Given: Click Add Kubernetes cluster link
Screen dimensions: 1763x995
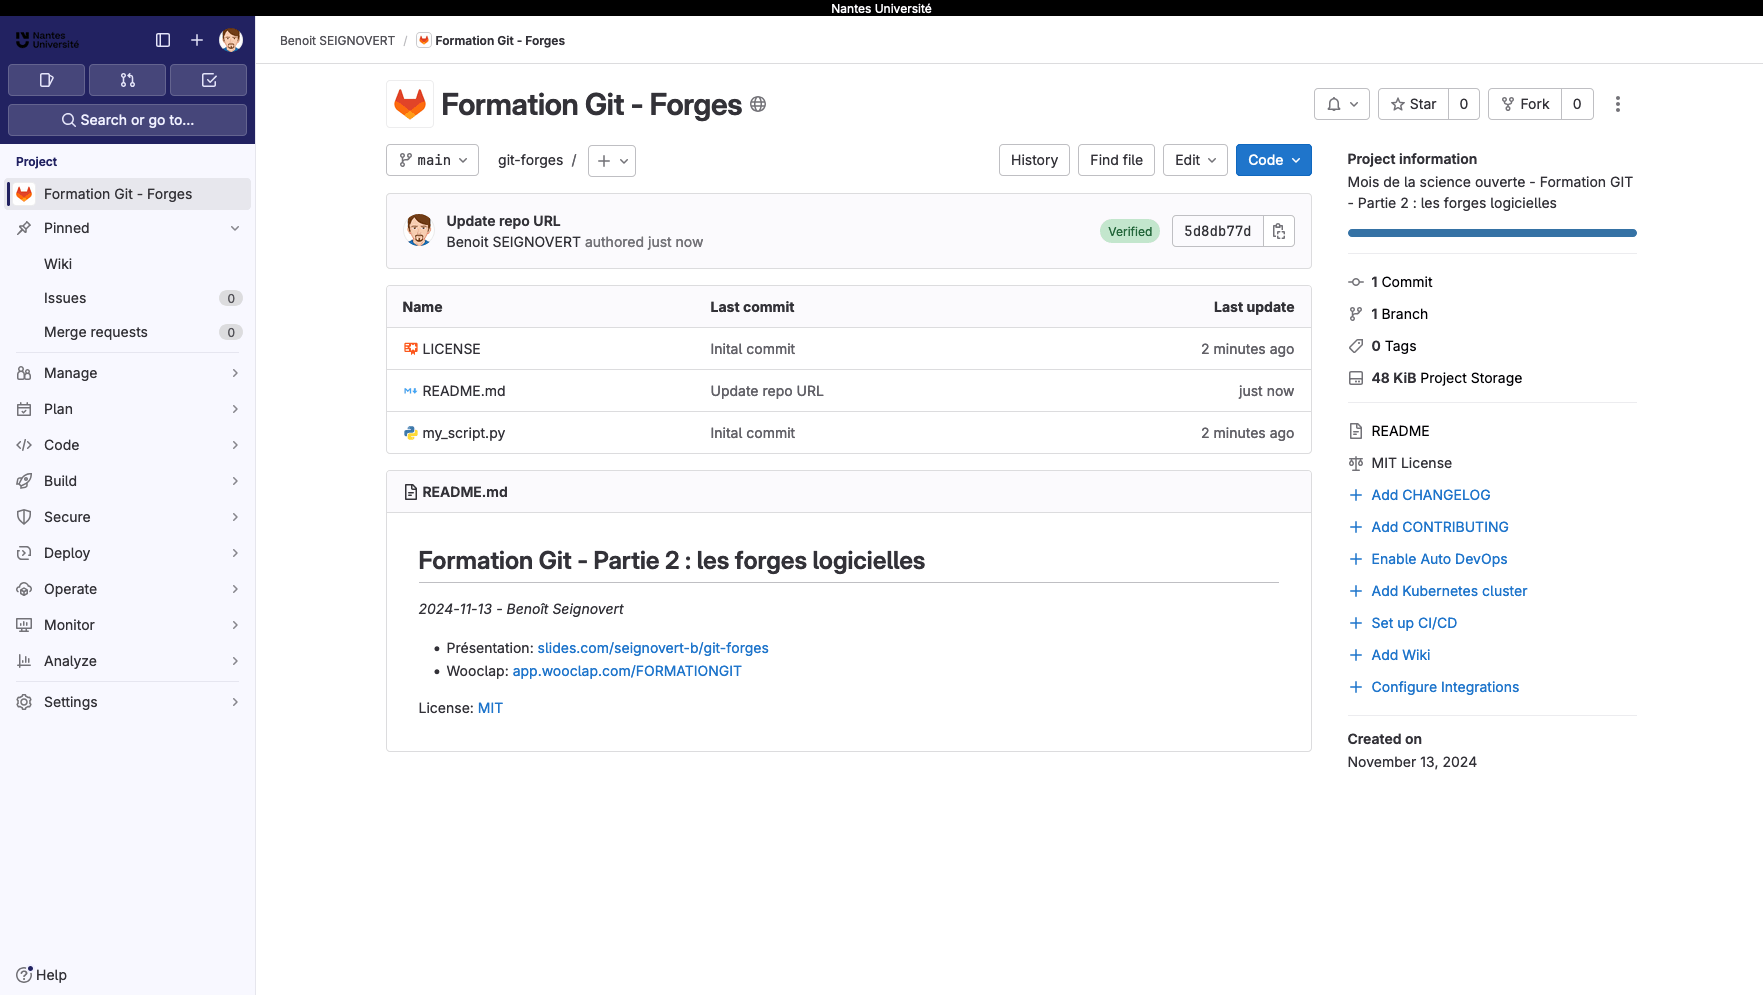Looking at the screenshot, I should tap(1449, 591).
